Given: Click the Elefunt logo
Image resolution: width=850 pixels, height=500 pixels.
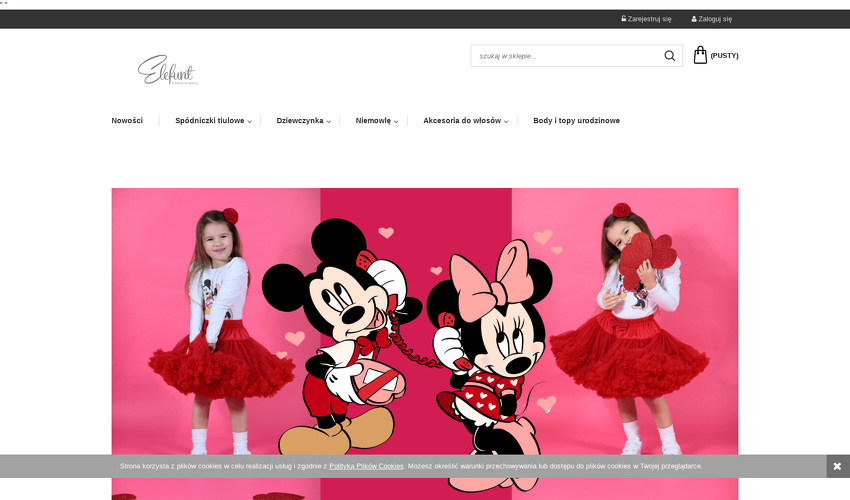Looking at the screenshot, I should click(168, 70).
